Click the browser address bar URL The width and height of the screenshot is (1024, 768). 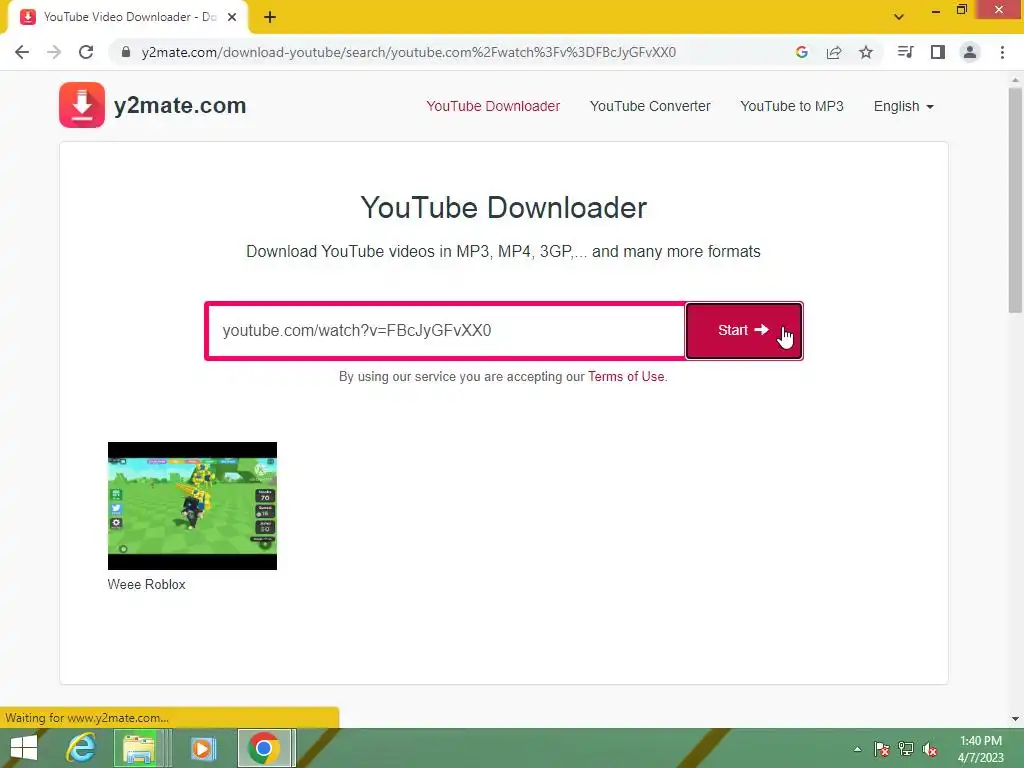(408, 52)
